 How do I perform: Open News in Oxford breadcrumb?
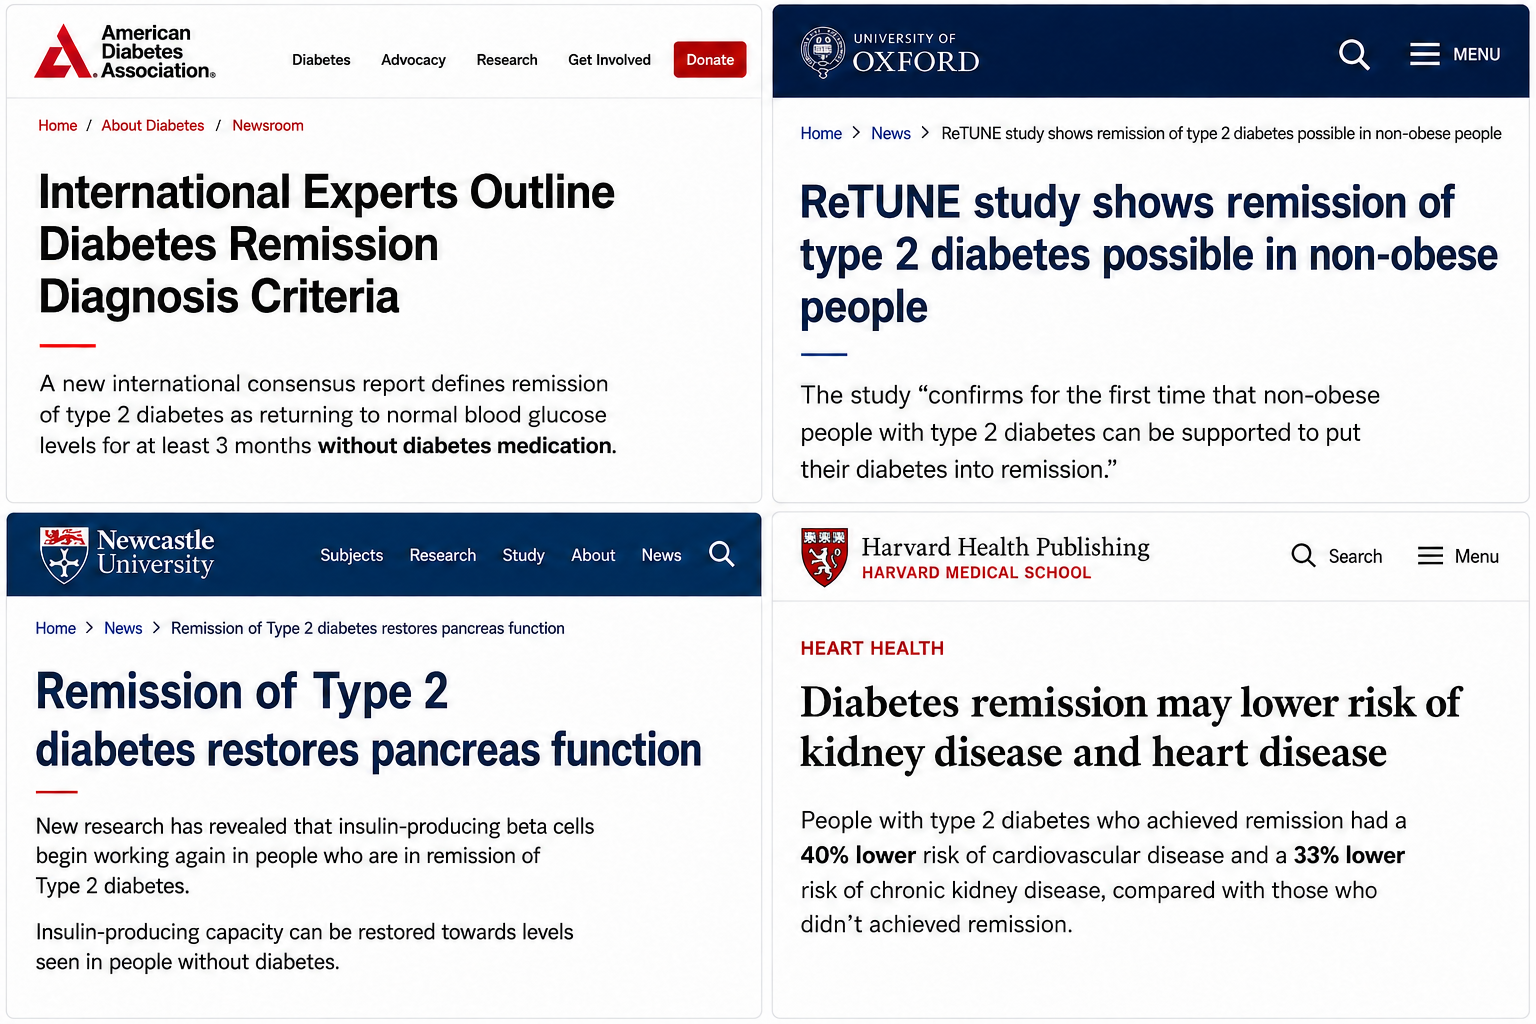[x=891, y=134]
